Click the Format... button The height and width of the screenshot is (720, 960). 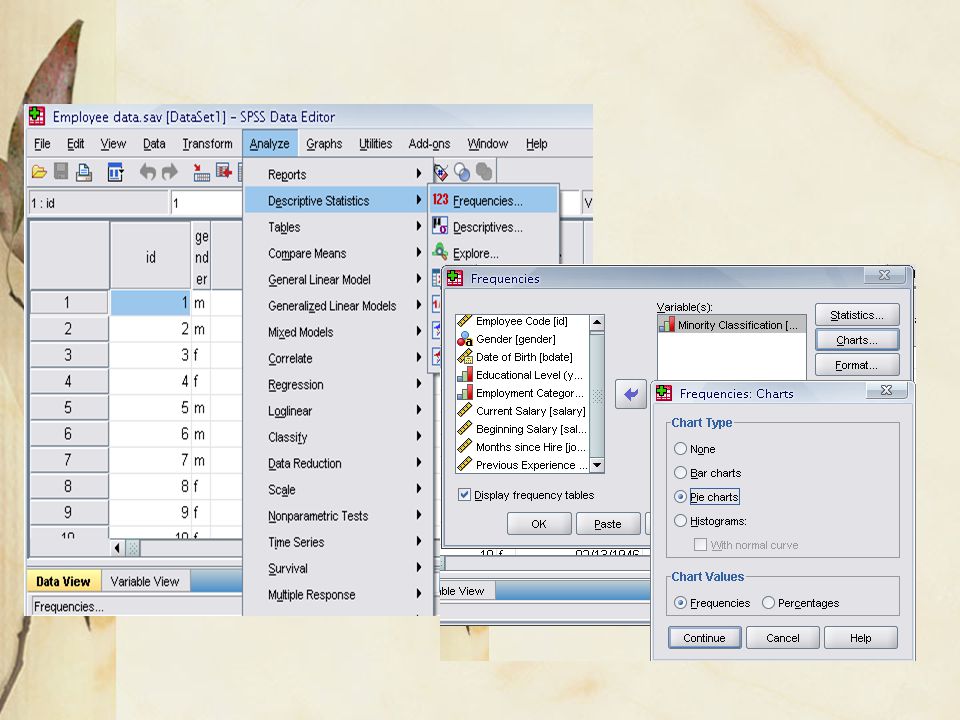pyautogui.click(x=857, y=365)
